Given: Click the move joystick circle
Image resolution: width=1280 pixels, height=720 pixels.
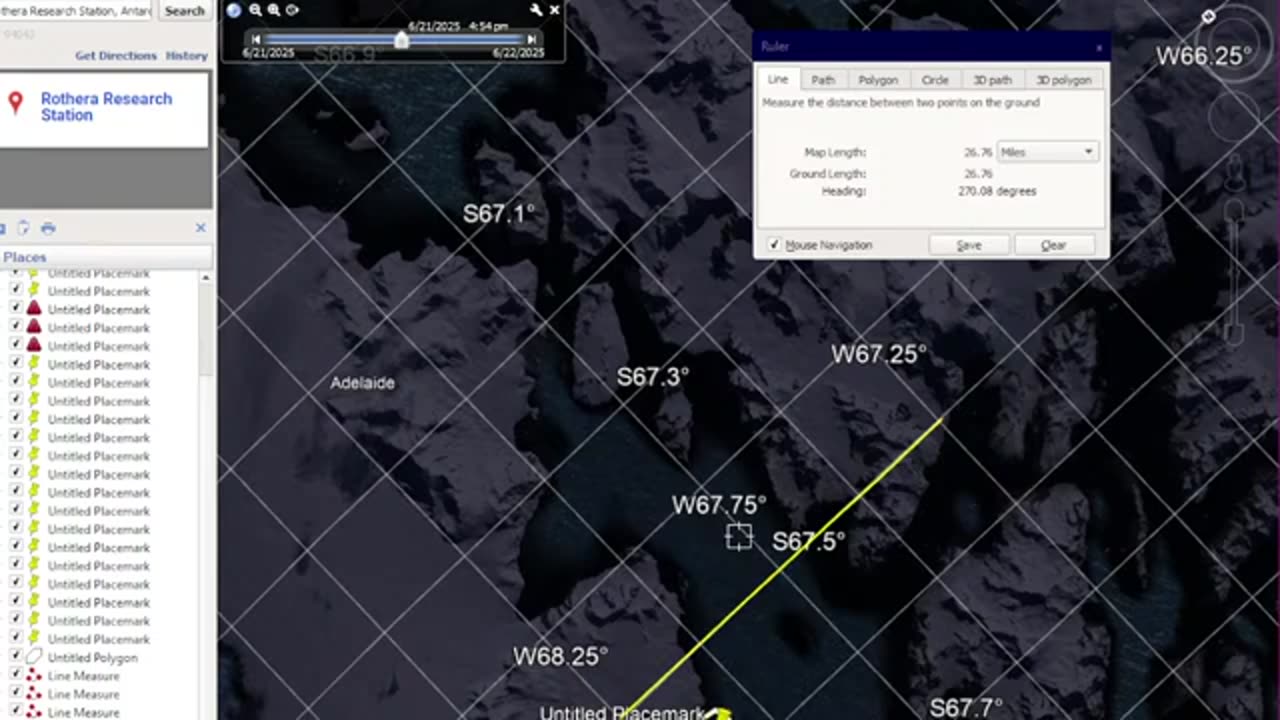Looking at the screenshot, I should 1235,117.
